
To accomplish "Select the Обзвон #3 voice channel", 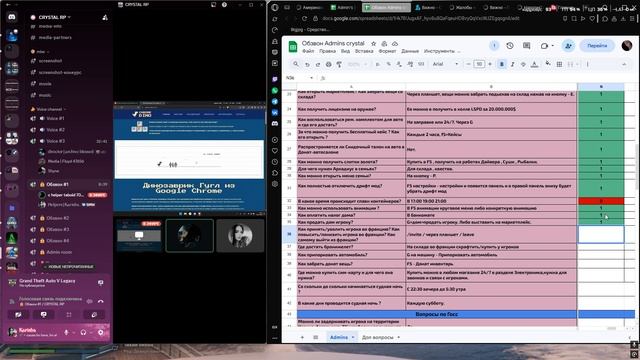I will [57, 229].
